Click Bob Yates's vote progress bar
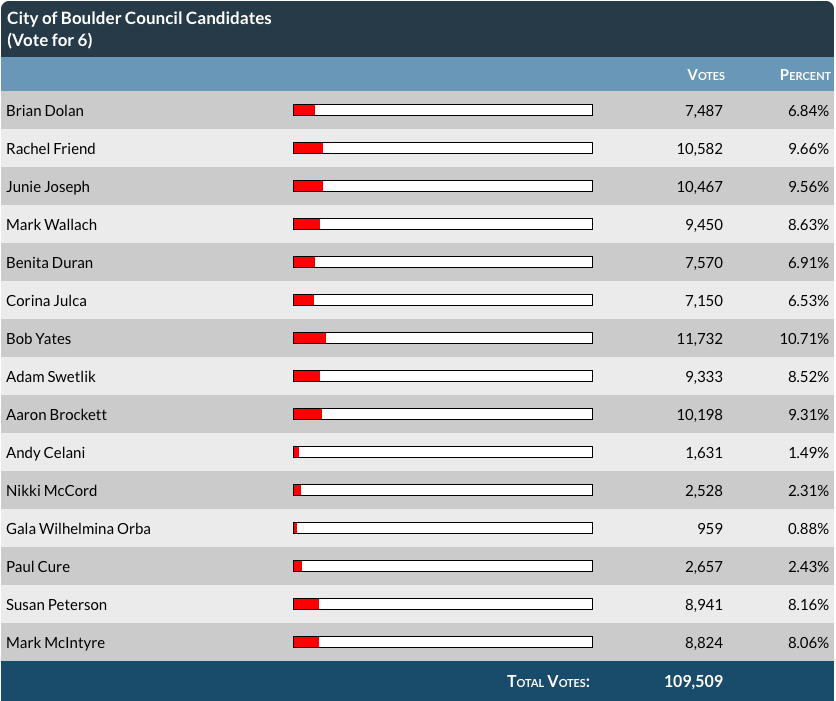Image resolution: width=836 pixels, height=701 pixels. 442,338
